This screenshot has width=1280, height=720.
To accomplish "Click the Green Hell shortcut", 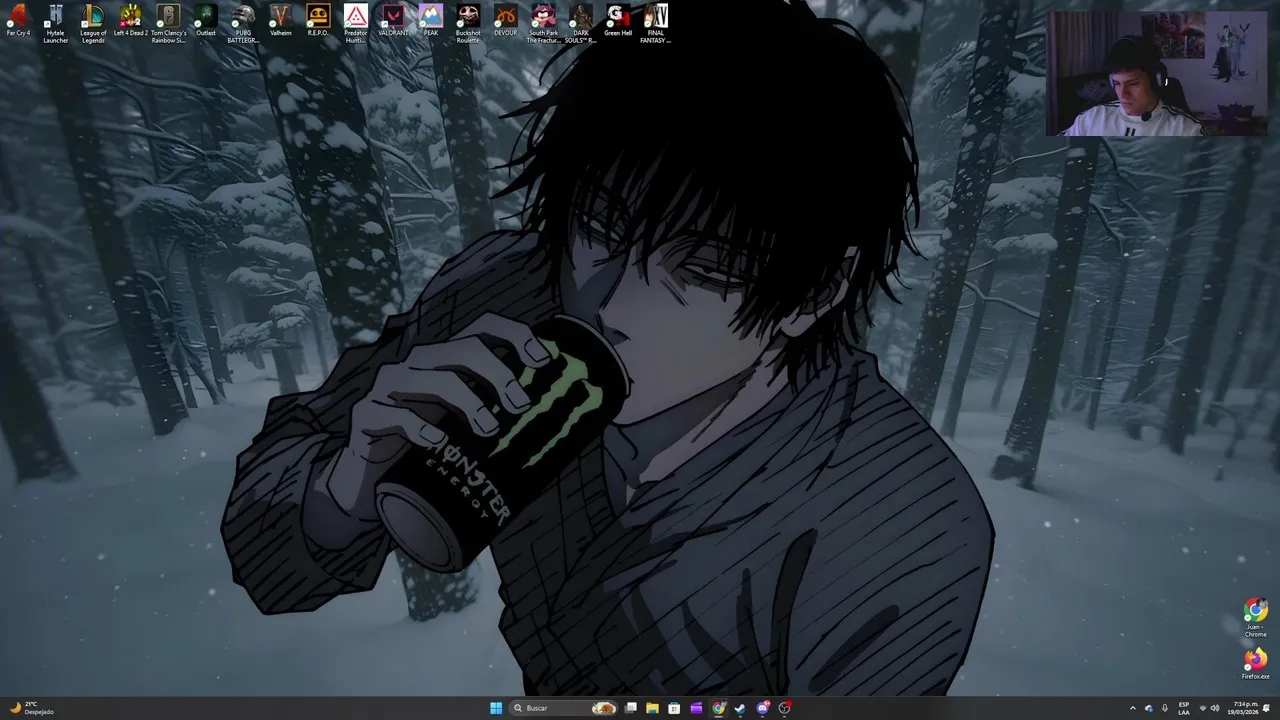I will point(618,20).
